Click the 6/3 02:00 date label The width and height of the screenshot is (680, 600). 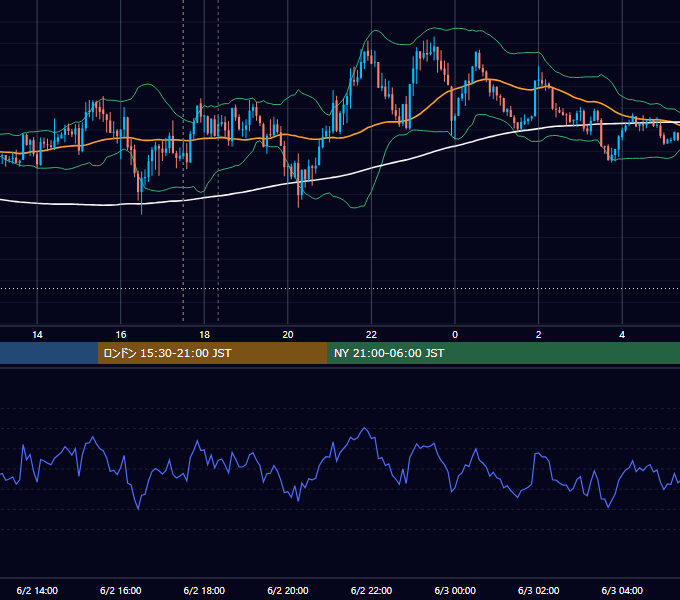(x=539, y=590)
